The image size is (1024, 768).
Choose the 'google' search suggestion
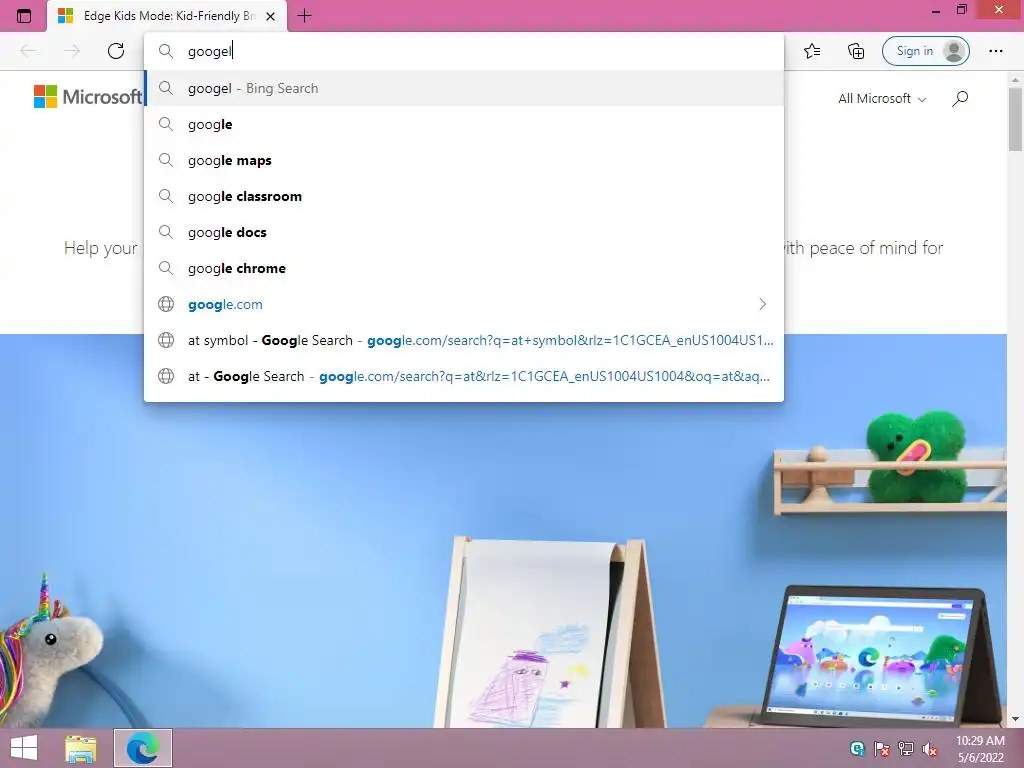pos(464,124)
